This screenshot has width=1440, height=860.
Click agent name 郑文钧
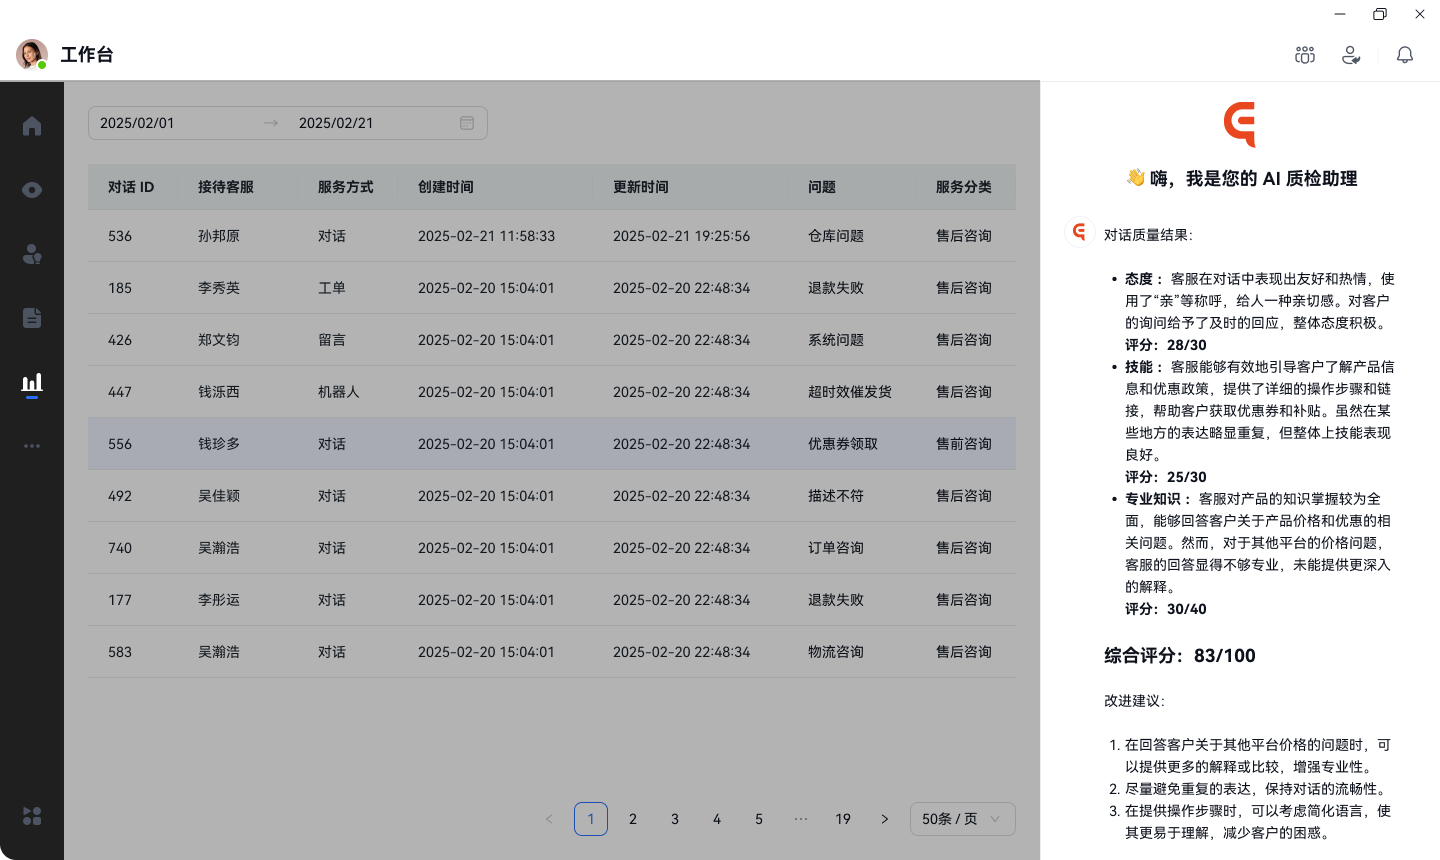coord(219,340)
